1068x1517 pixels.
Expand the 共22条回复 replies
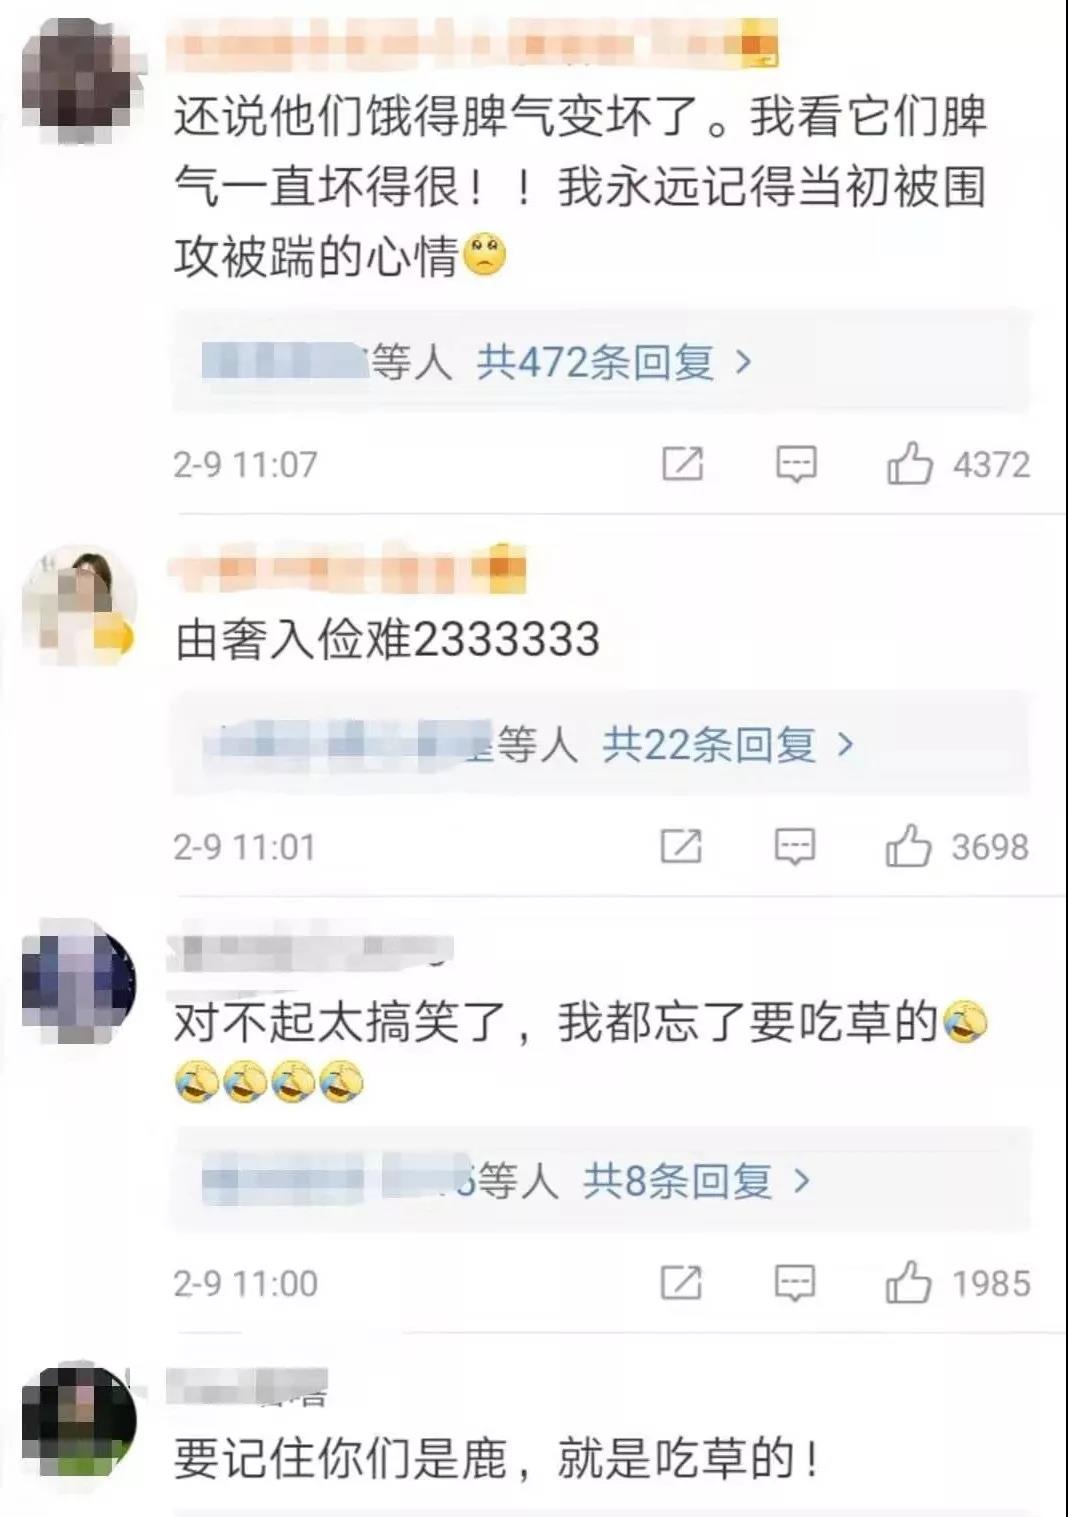point(728,744)
